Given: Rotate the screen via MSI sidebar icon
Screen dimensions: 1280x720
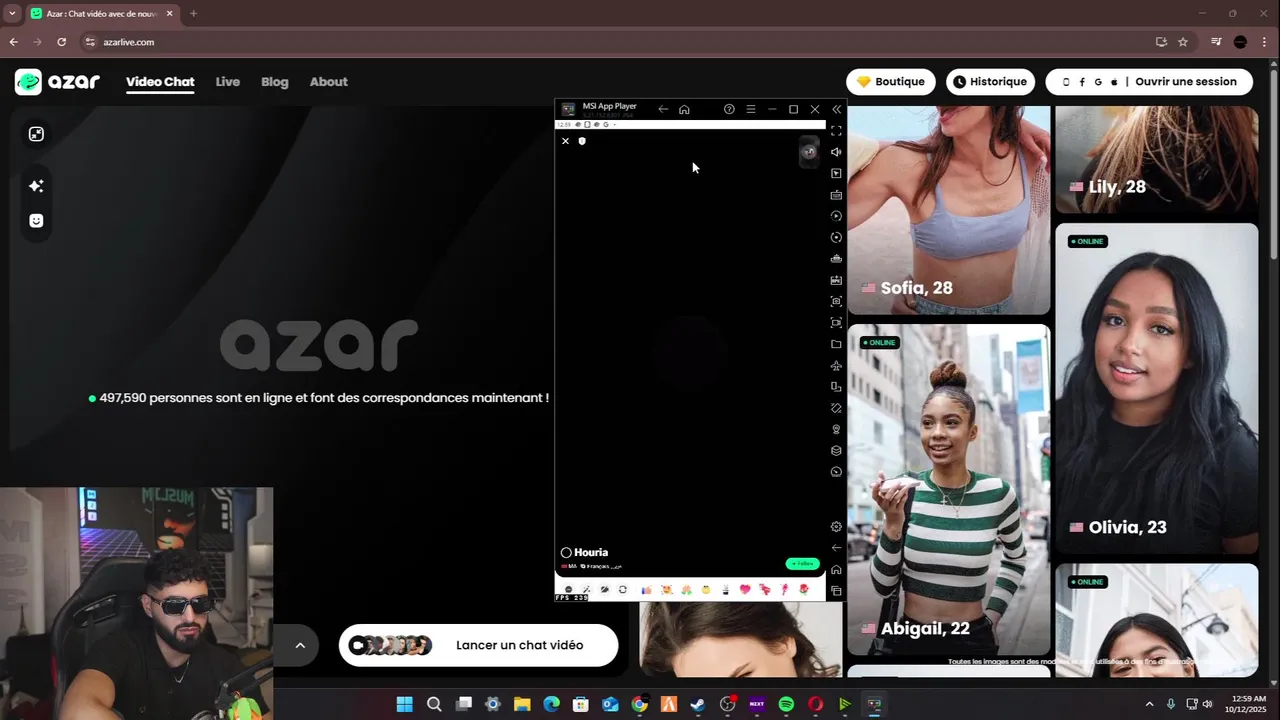Looking at the screenshot, I should (836, 387).
